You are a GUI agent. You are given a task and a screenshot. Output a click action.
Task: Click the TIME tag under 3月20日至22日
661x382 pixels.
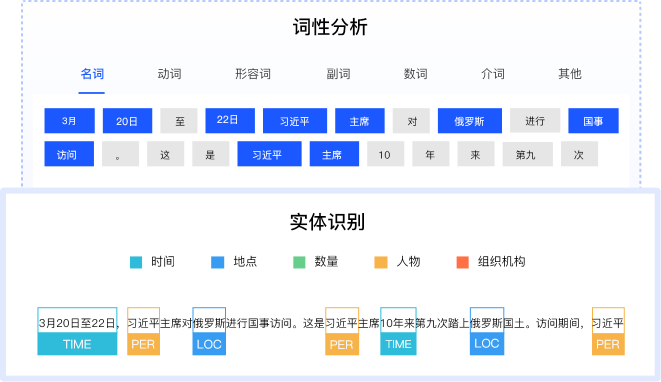click(77, 344)
